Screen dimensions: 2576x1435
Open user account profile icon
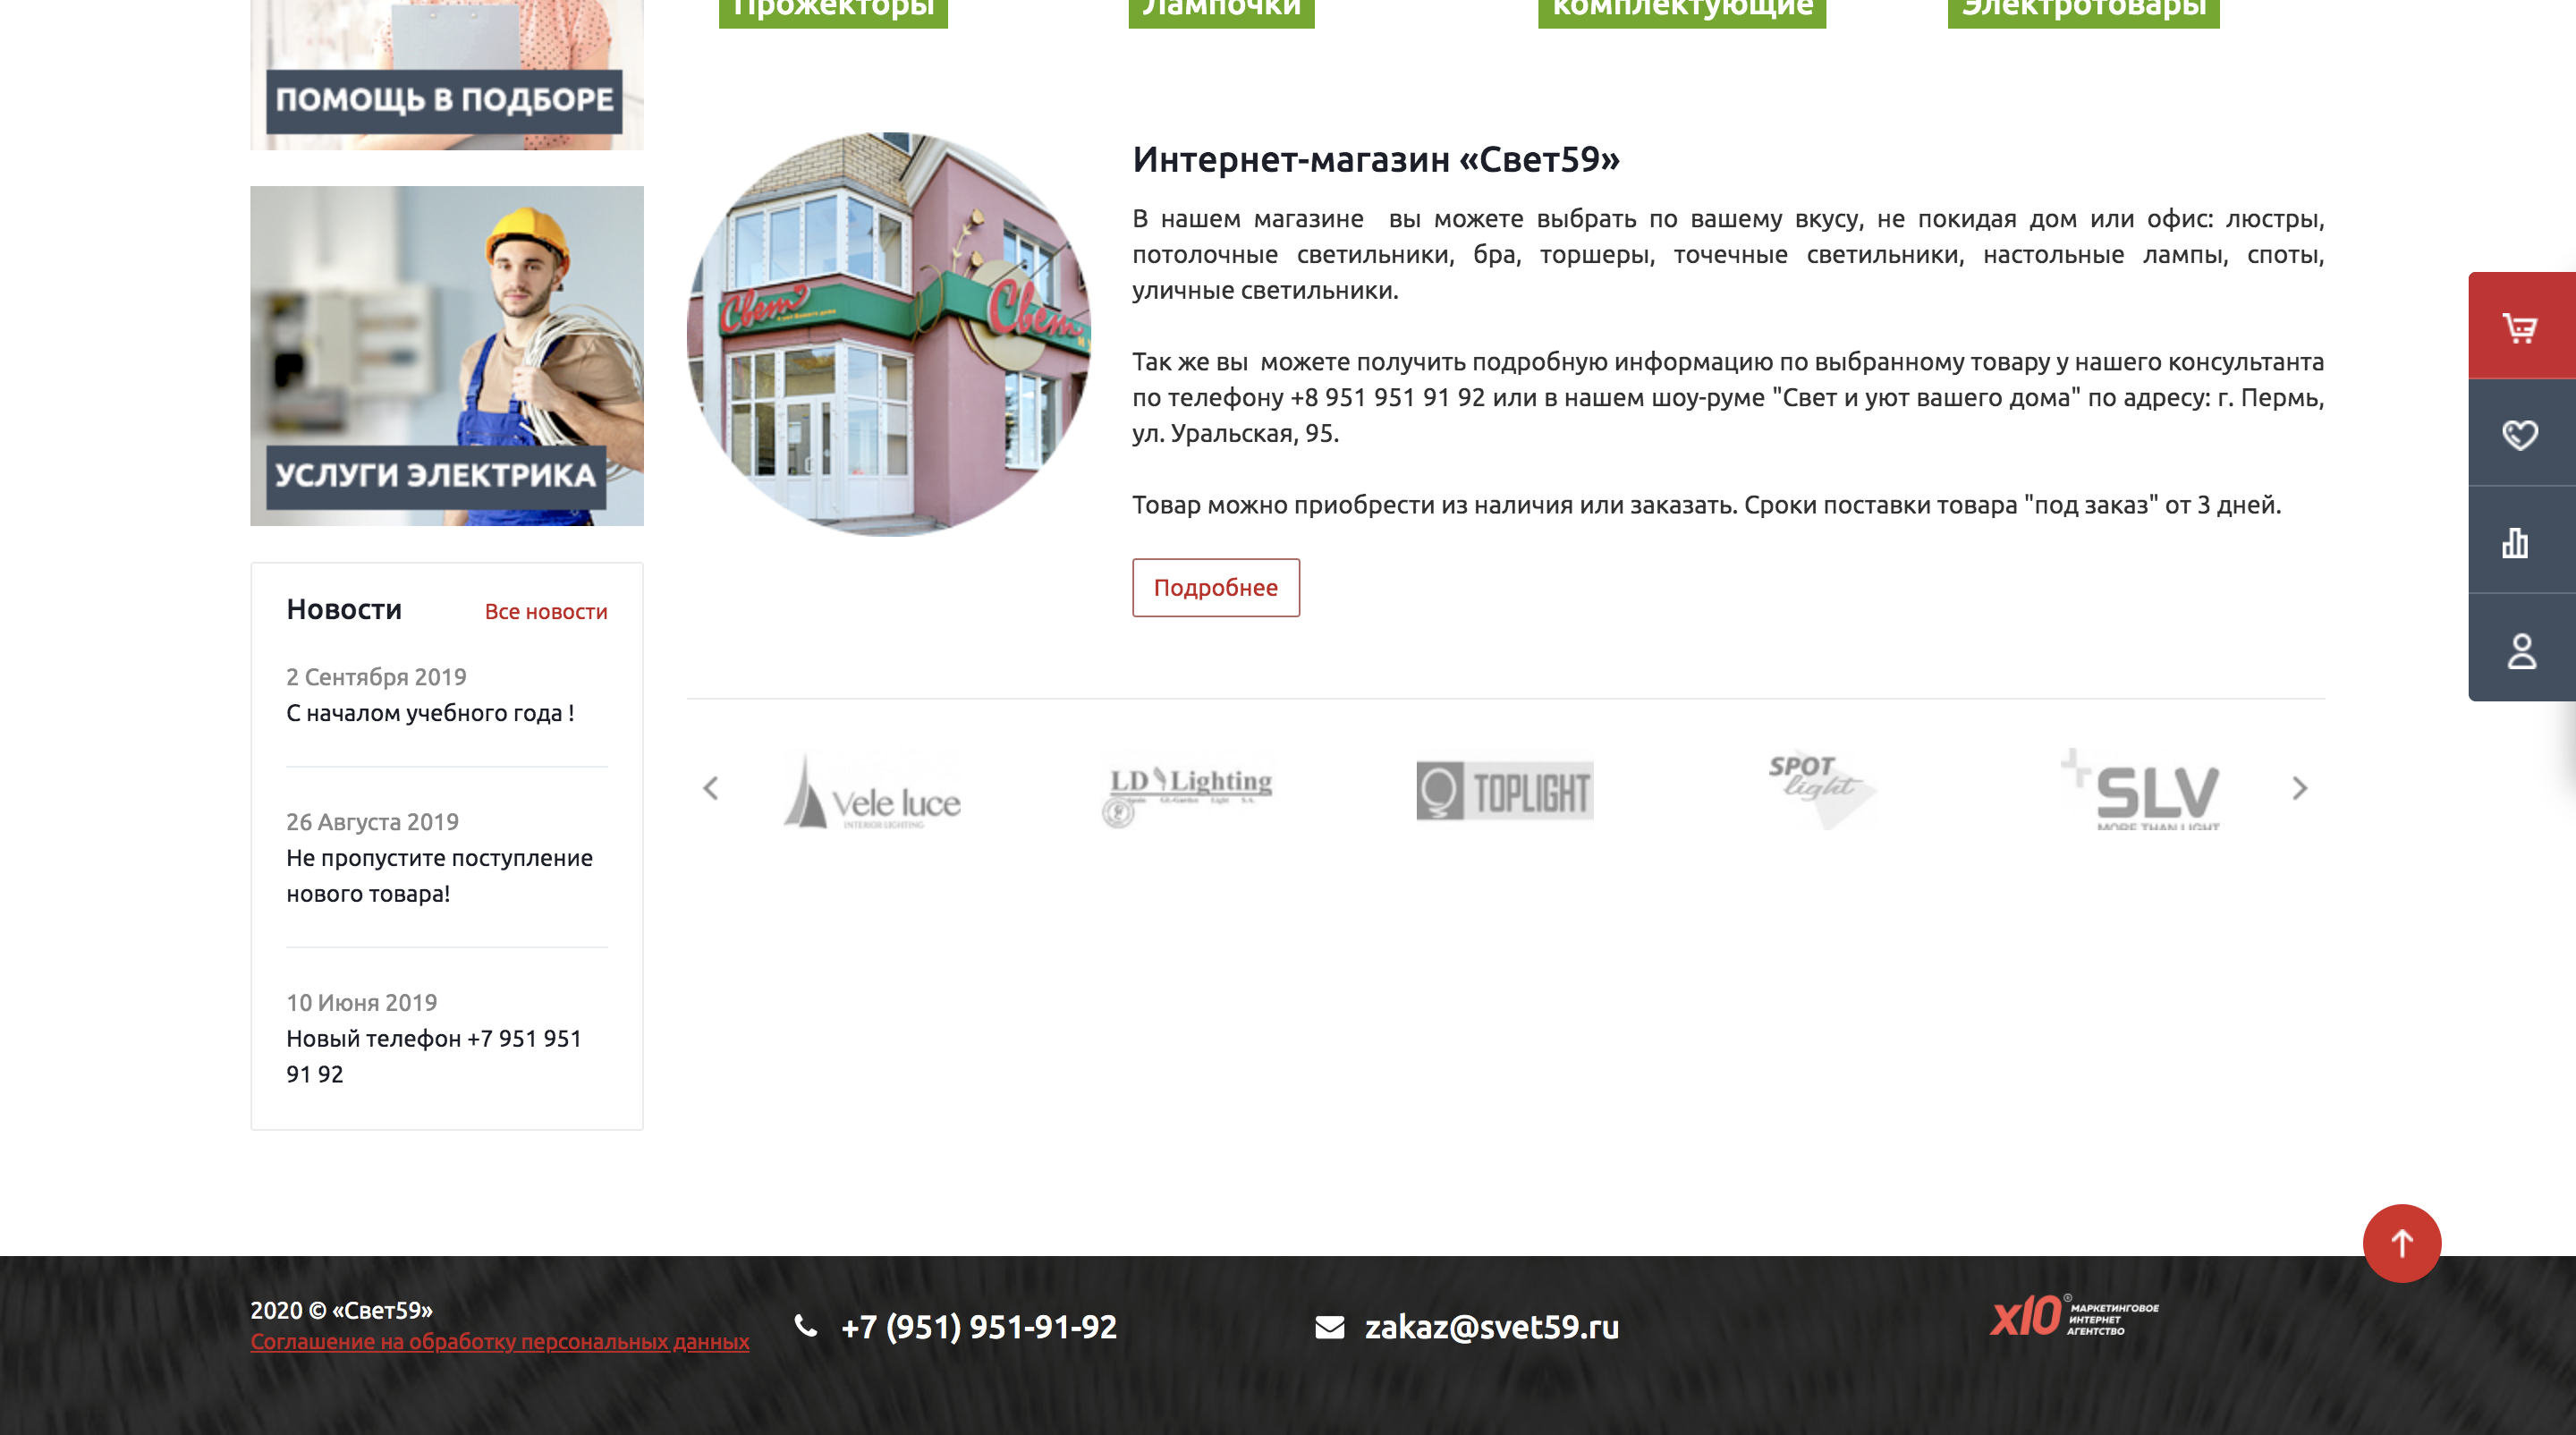(x=2521, y=651)
